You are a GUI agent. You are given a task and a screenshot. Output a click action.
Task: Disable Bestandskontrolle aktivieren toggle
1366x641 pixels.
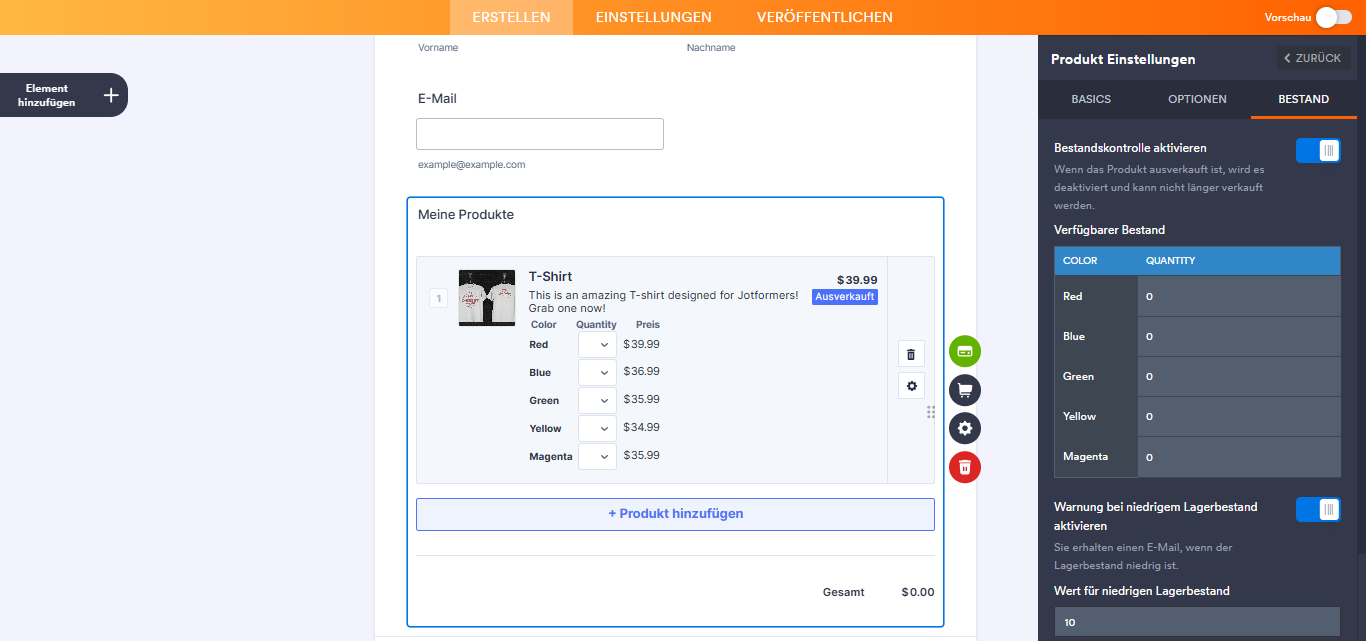(x=1318, y=151)
